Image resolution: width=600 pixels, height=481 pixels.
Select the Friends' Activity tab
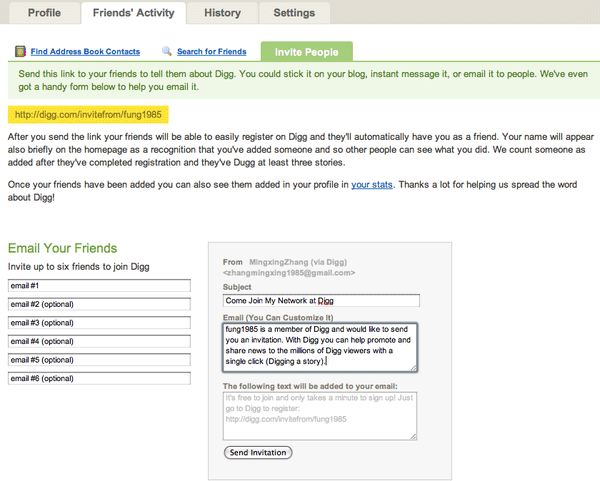[134, 13]
